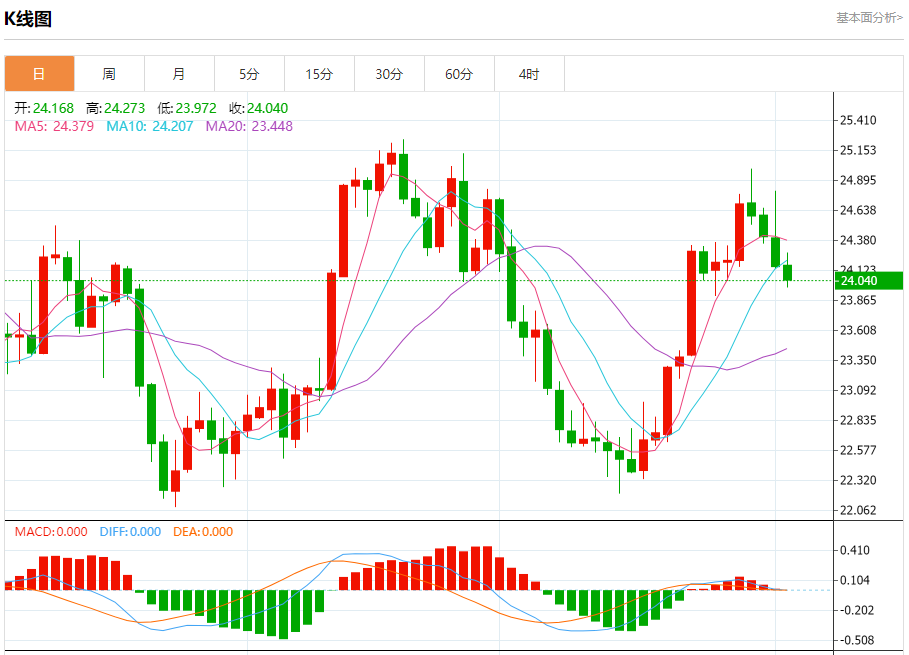Click the 23.608 price axis label
Image resolution: width=909 pixels, height=655 pixels.
(858, 330)
